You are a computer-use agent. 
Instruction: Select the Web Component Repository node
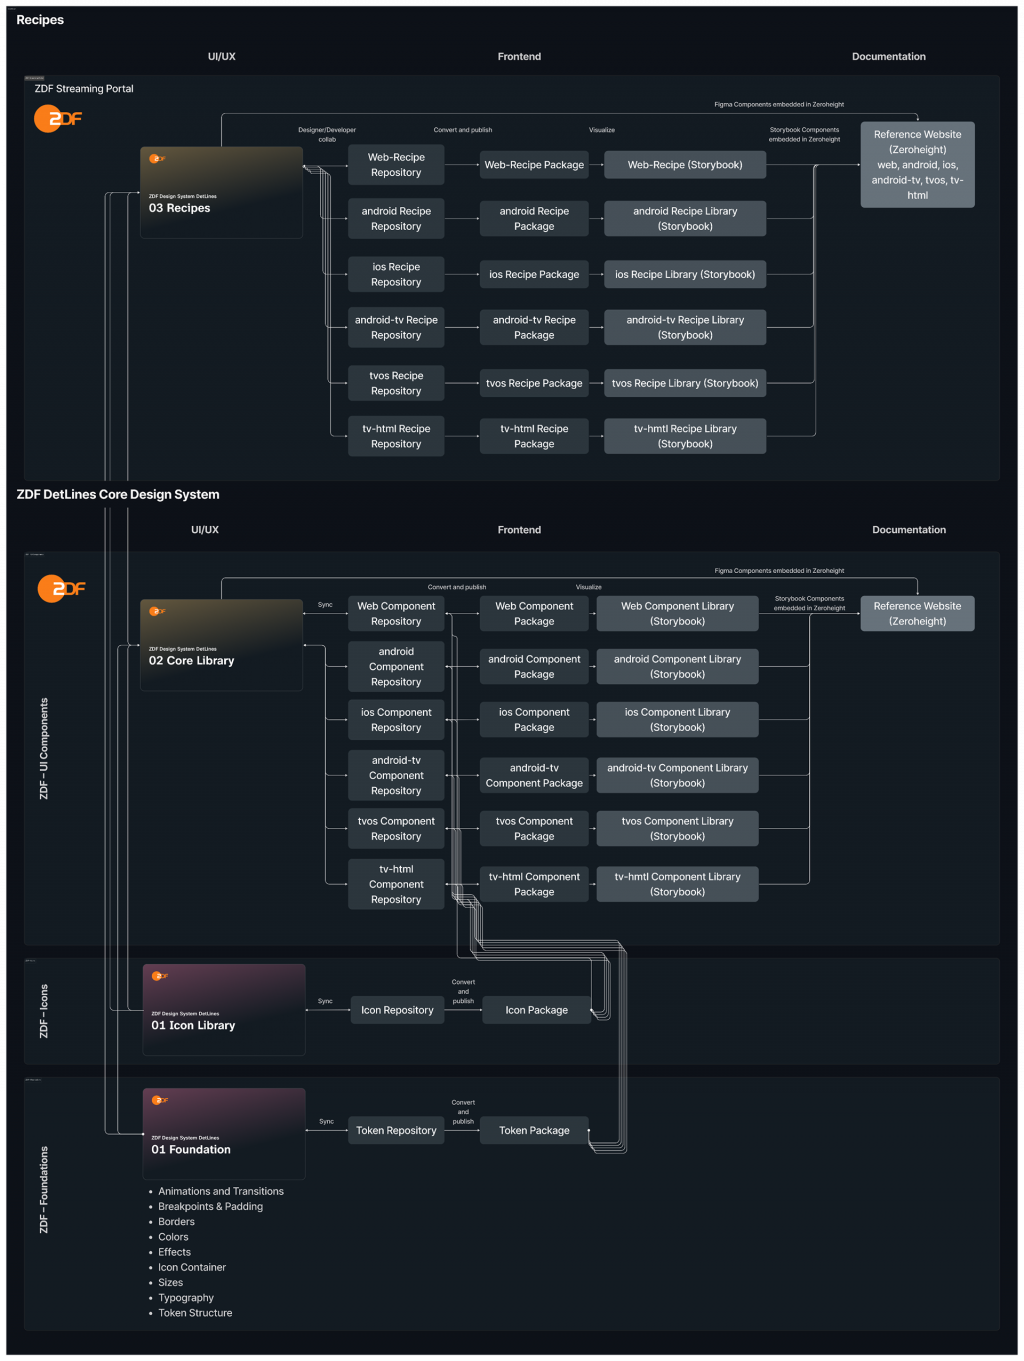[x=396, y=614]
